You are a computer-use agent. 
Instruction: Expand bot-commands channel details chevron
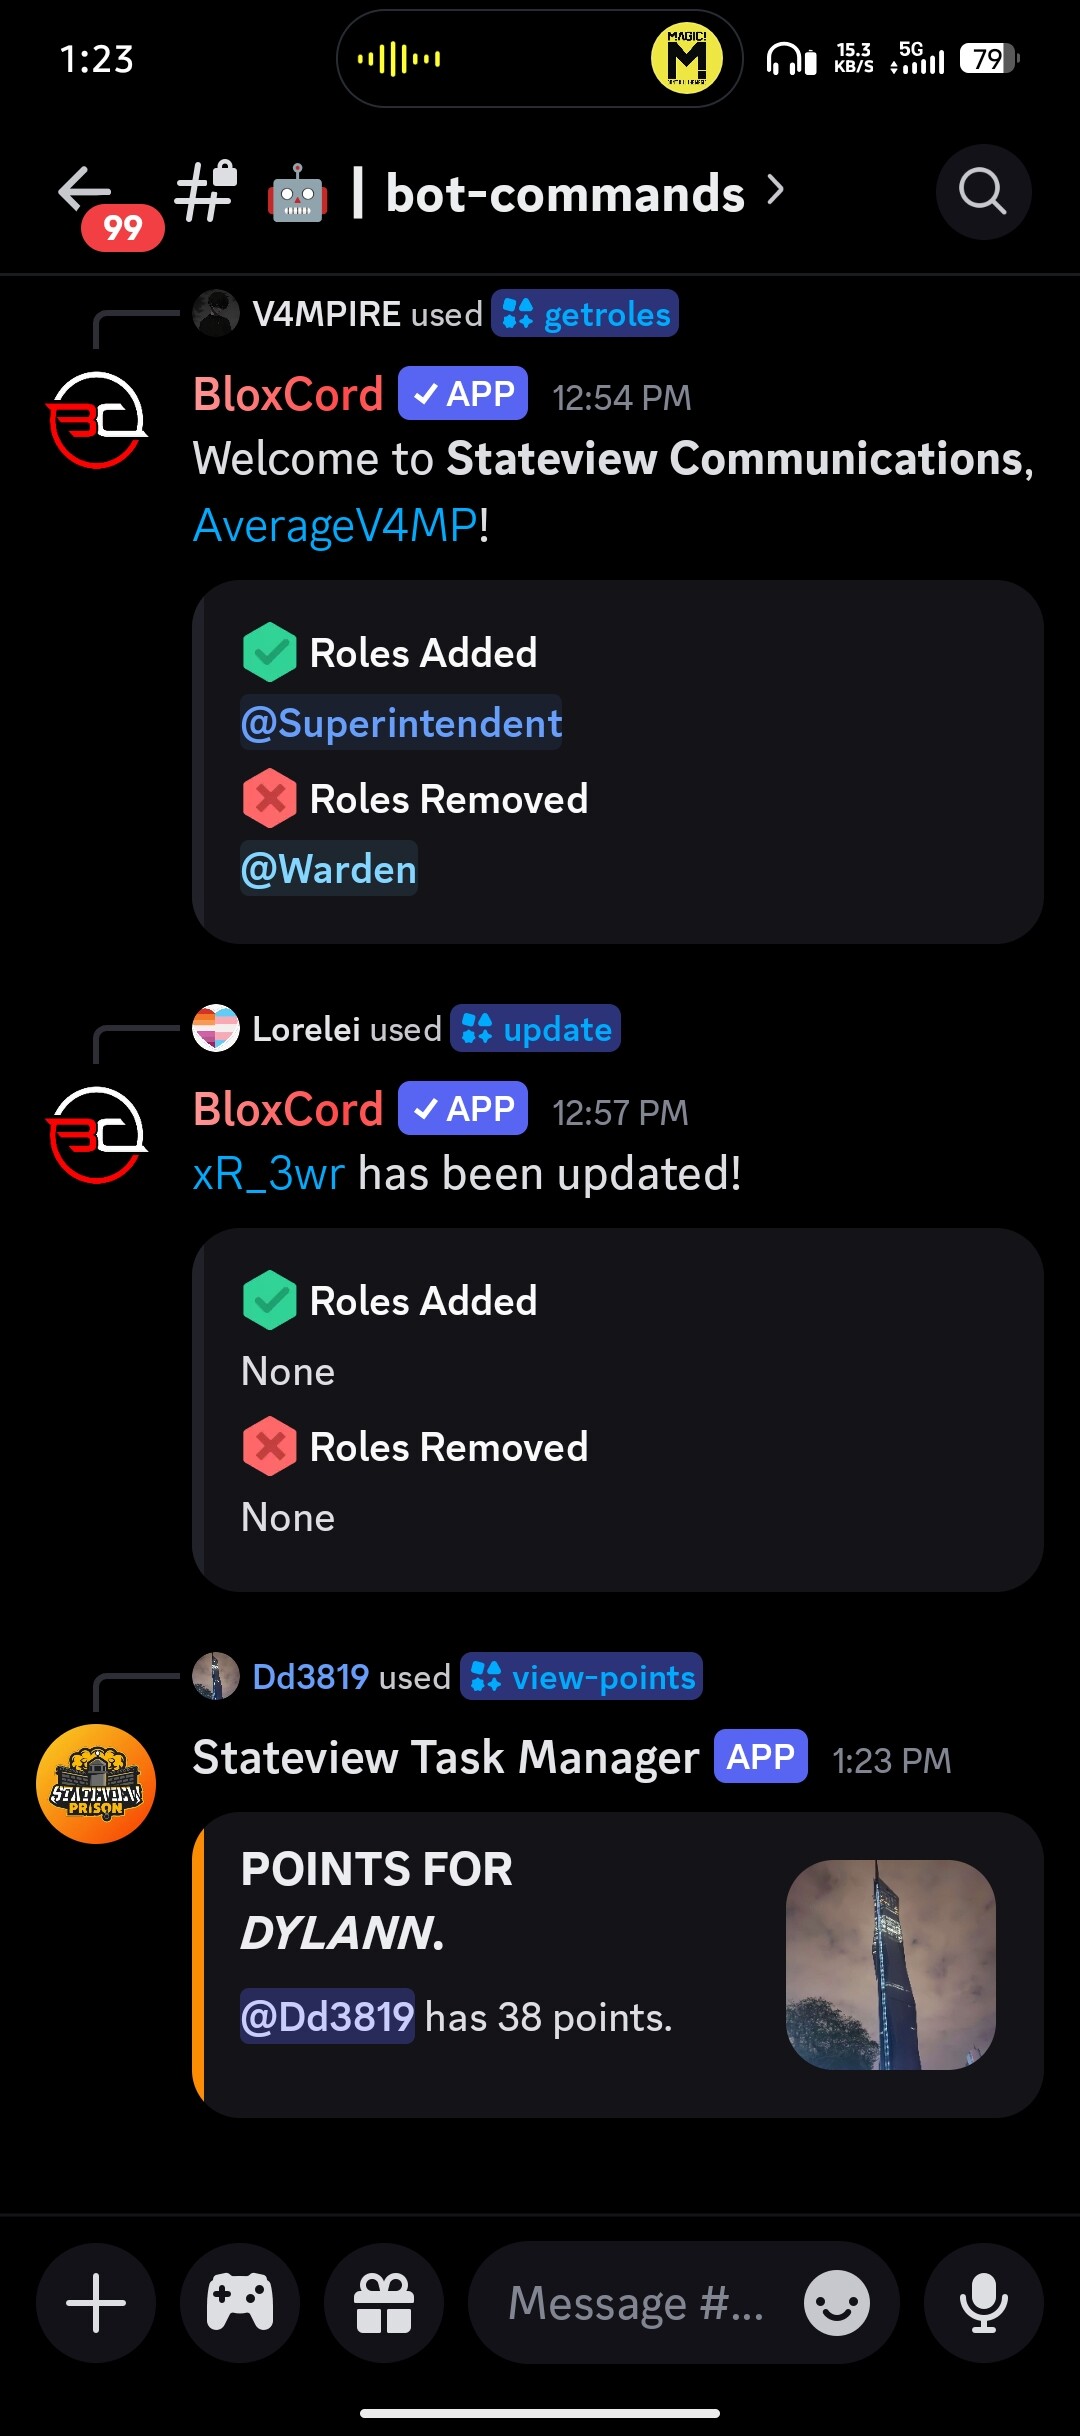point(775,190)
